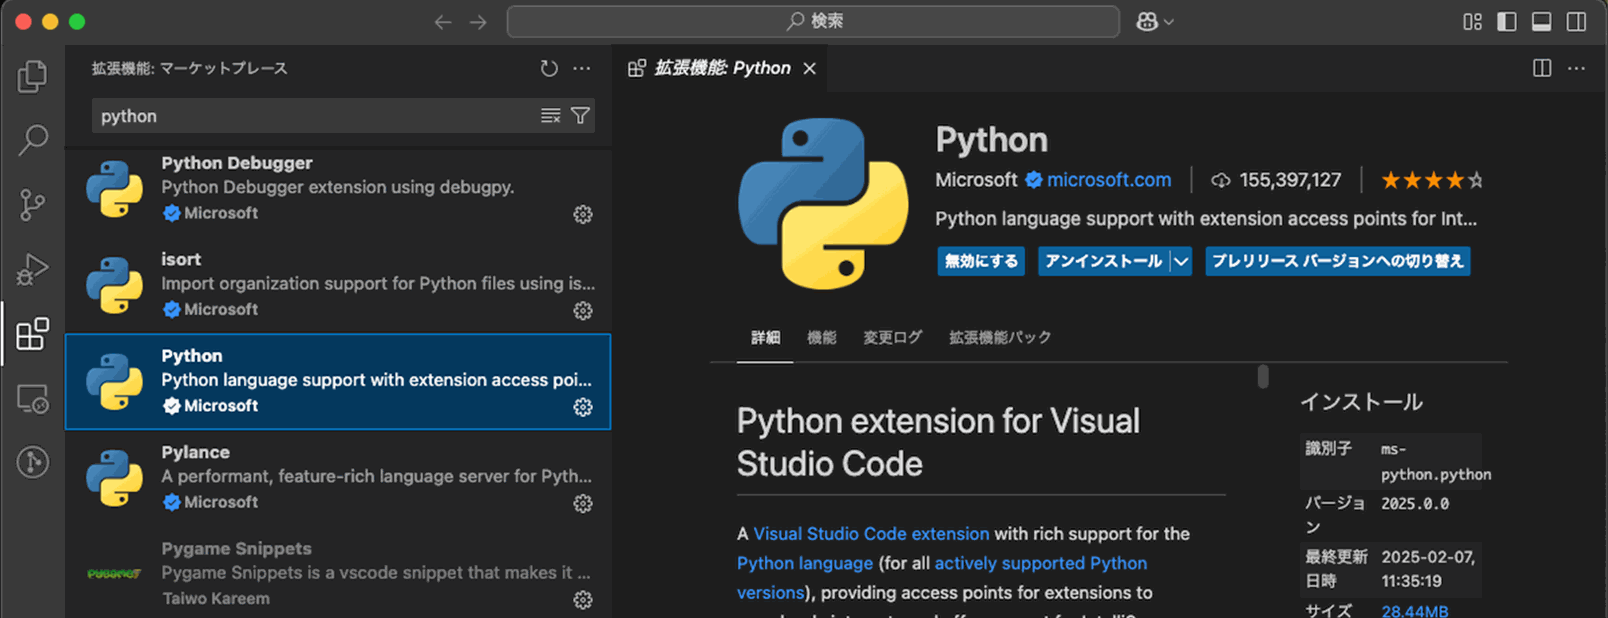Select isort in extension list
The width and height of the screenshot is (1608, 618).
(338, 286)
